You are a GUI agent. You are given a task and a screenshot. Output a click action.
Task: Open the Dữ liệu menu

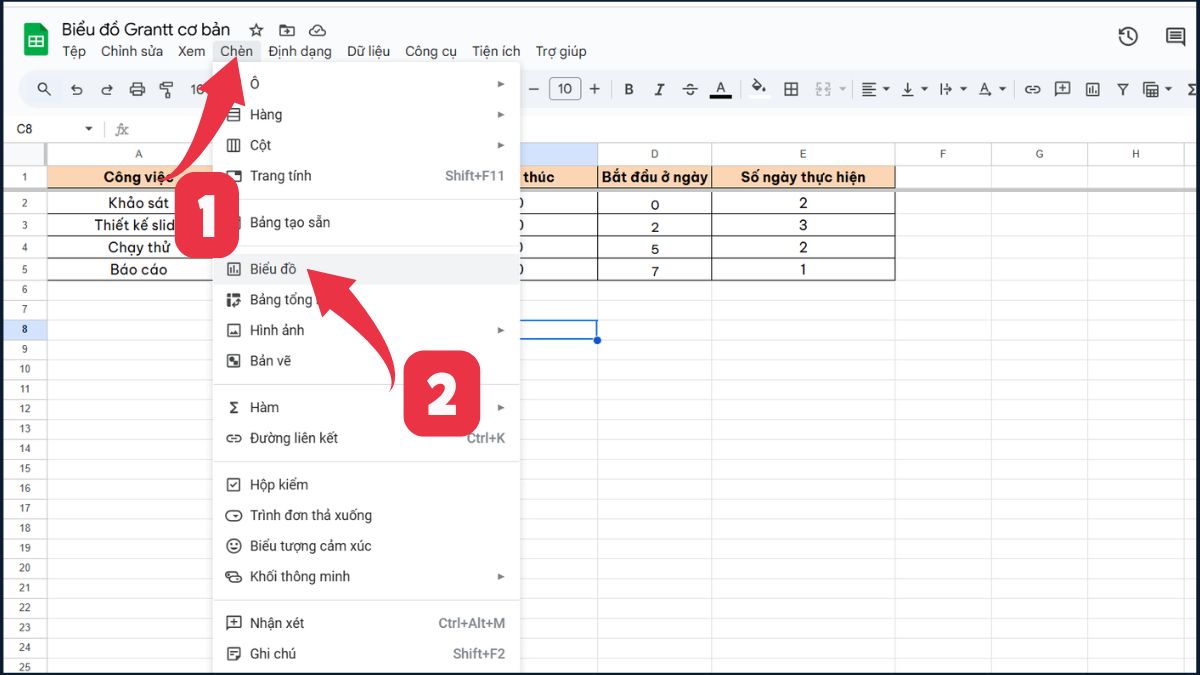click(367, 51)
